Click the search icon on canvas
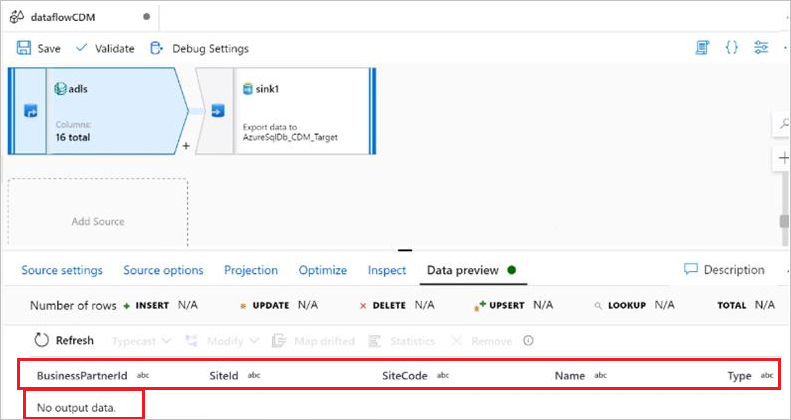 pyautogui.click(x=782, y=124)
